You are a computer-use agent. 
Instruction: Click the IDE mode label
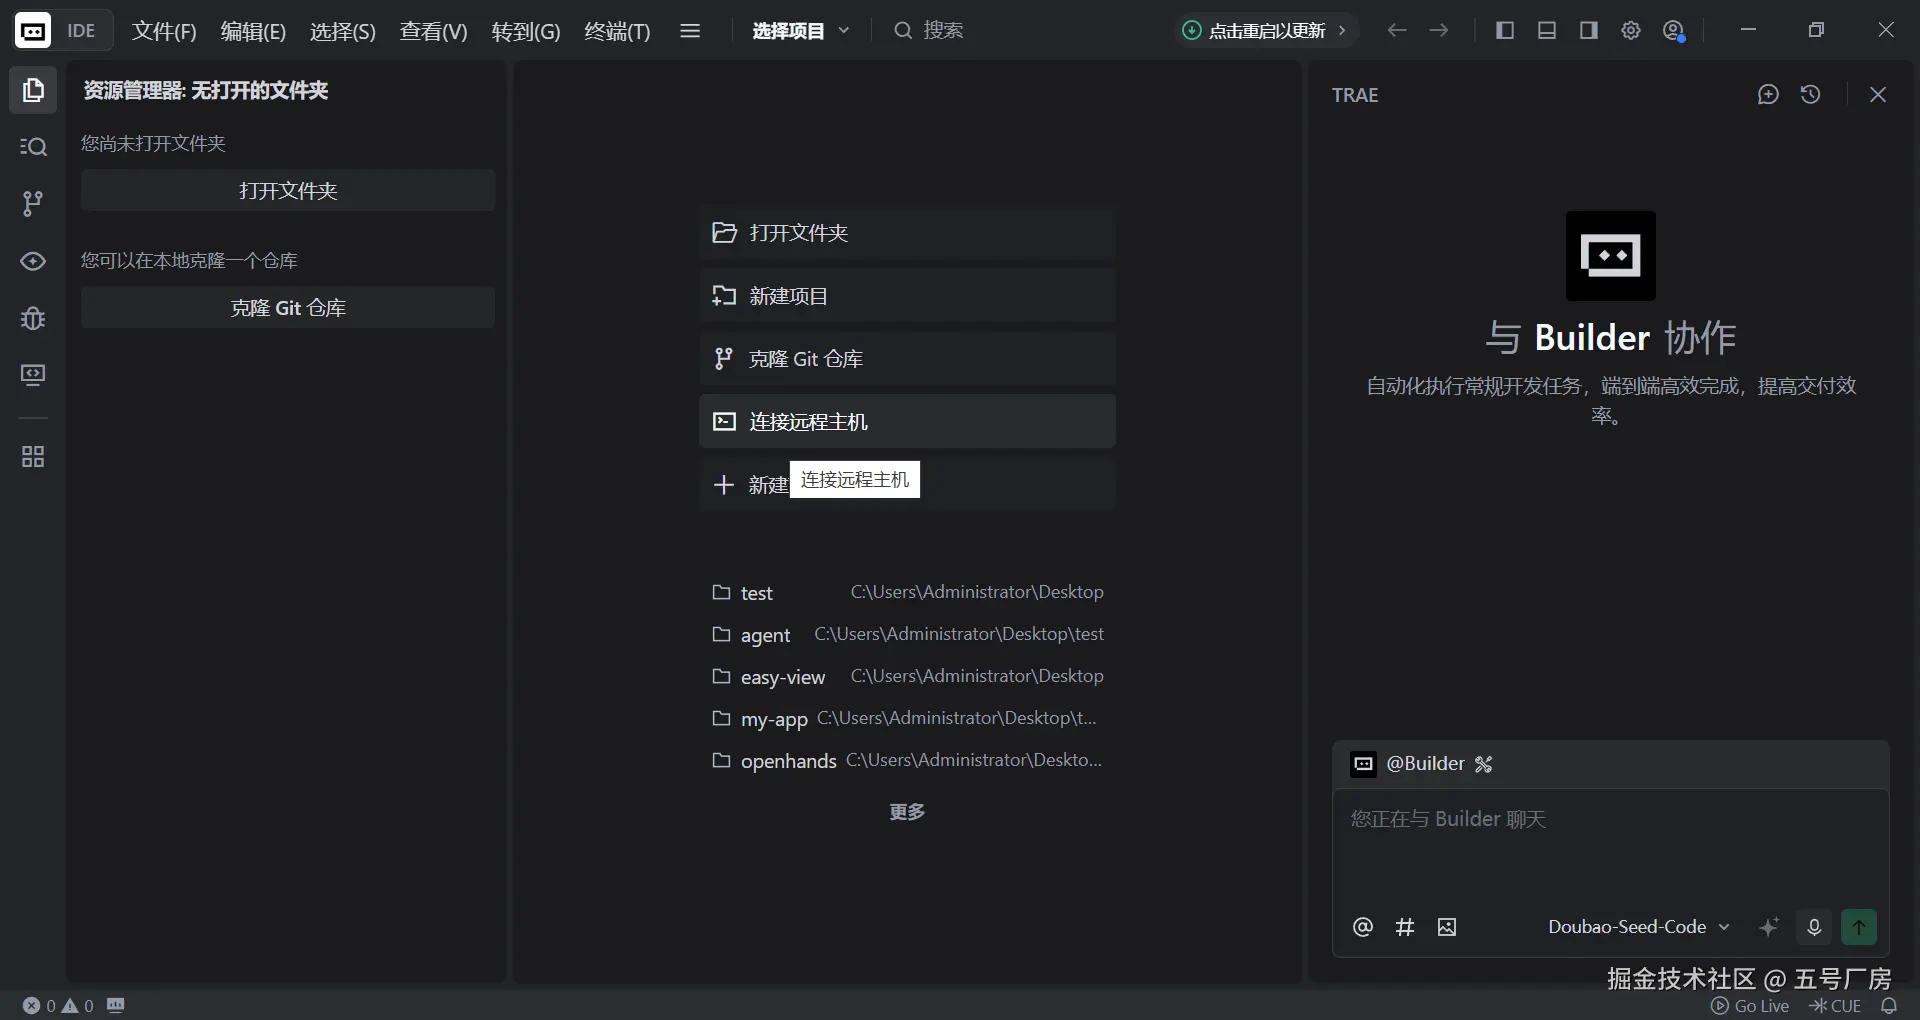coord(81,31)
